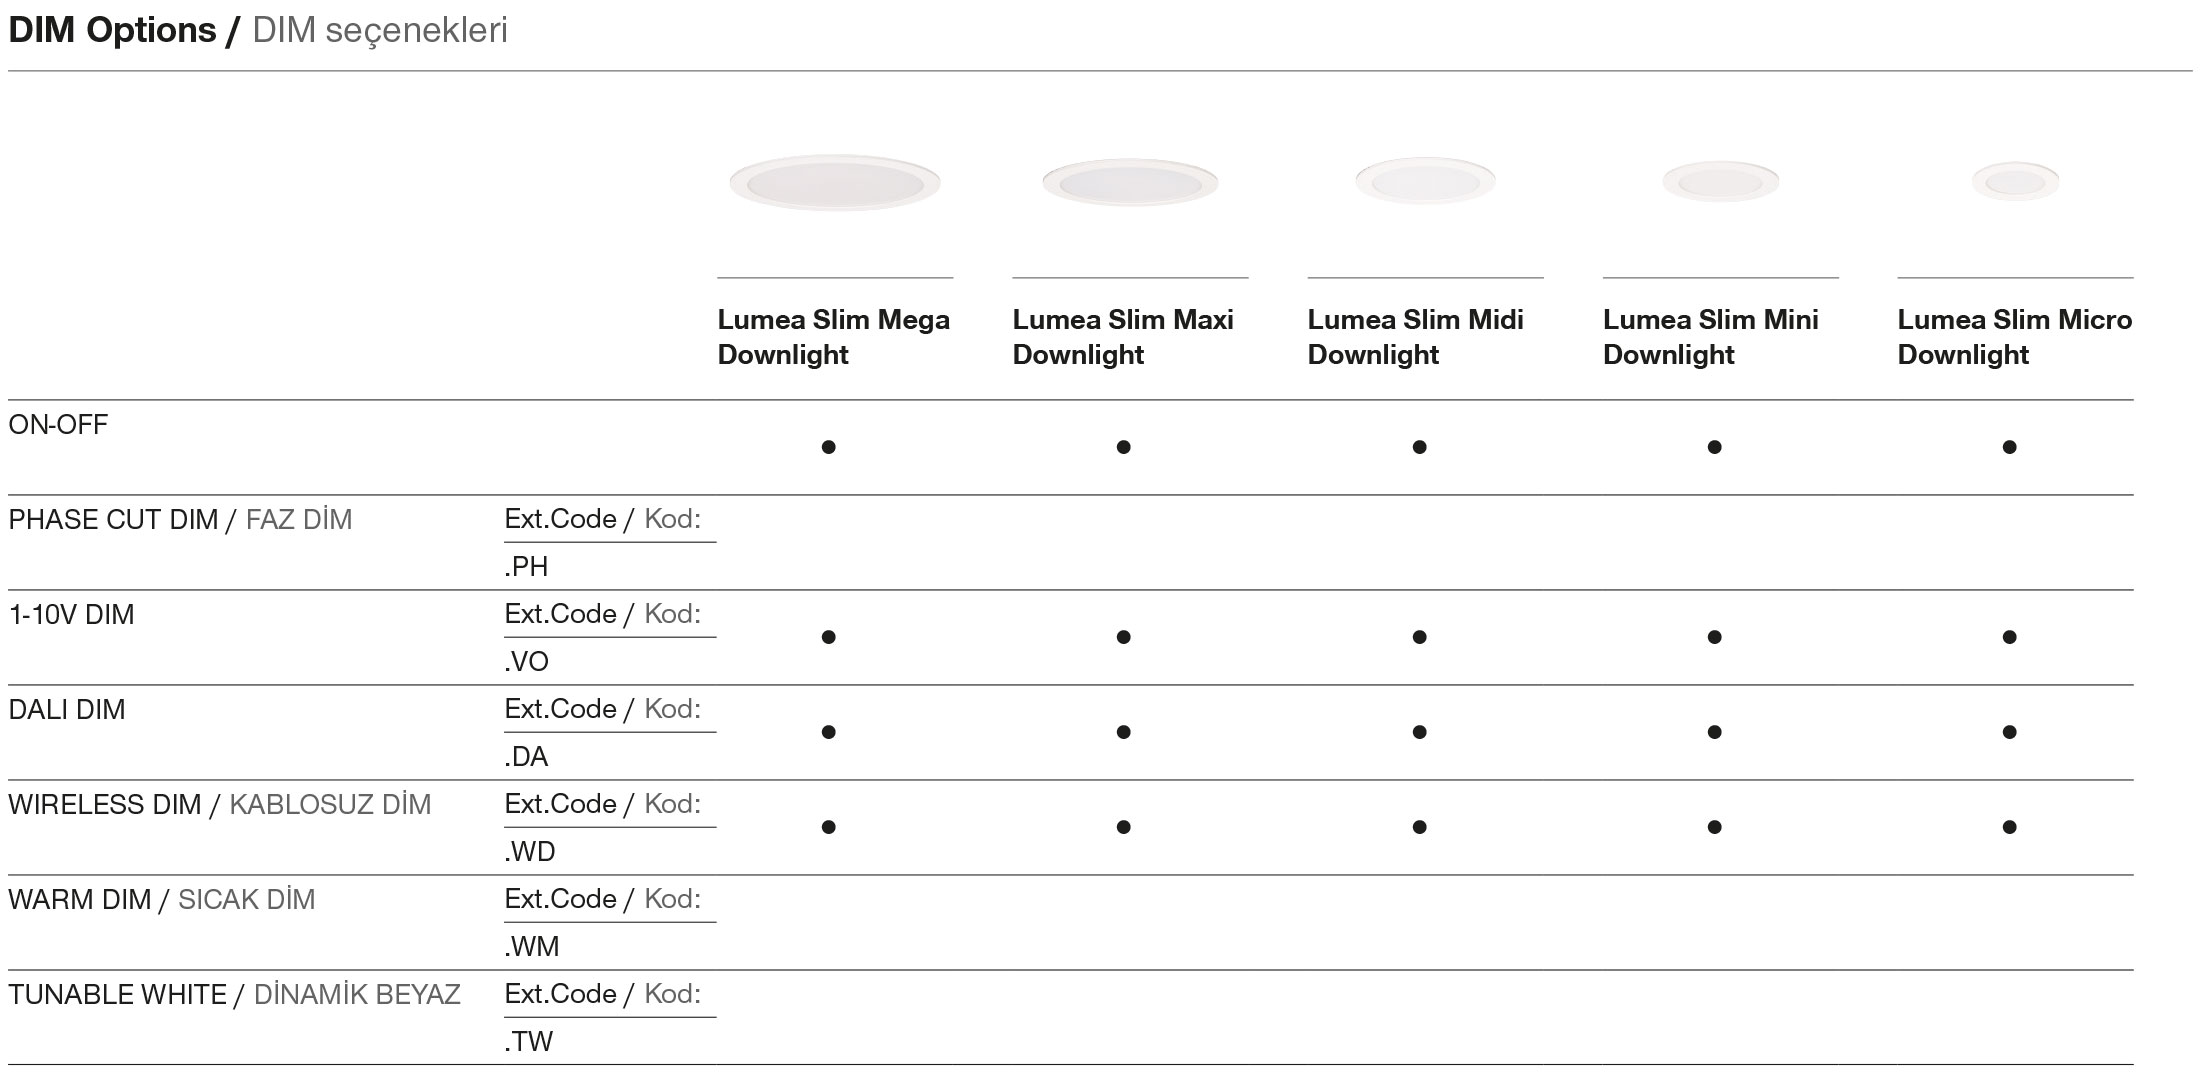Click the .PH phase cut extension code
This screenshot has height=1078, width=2200.
(x=527, y=567)
